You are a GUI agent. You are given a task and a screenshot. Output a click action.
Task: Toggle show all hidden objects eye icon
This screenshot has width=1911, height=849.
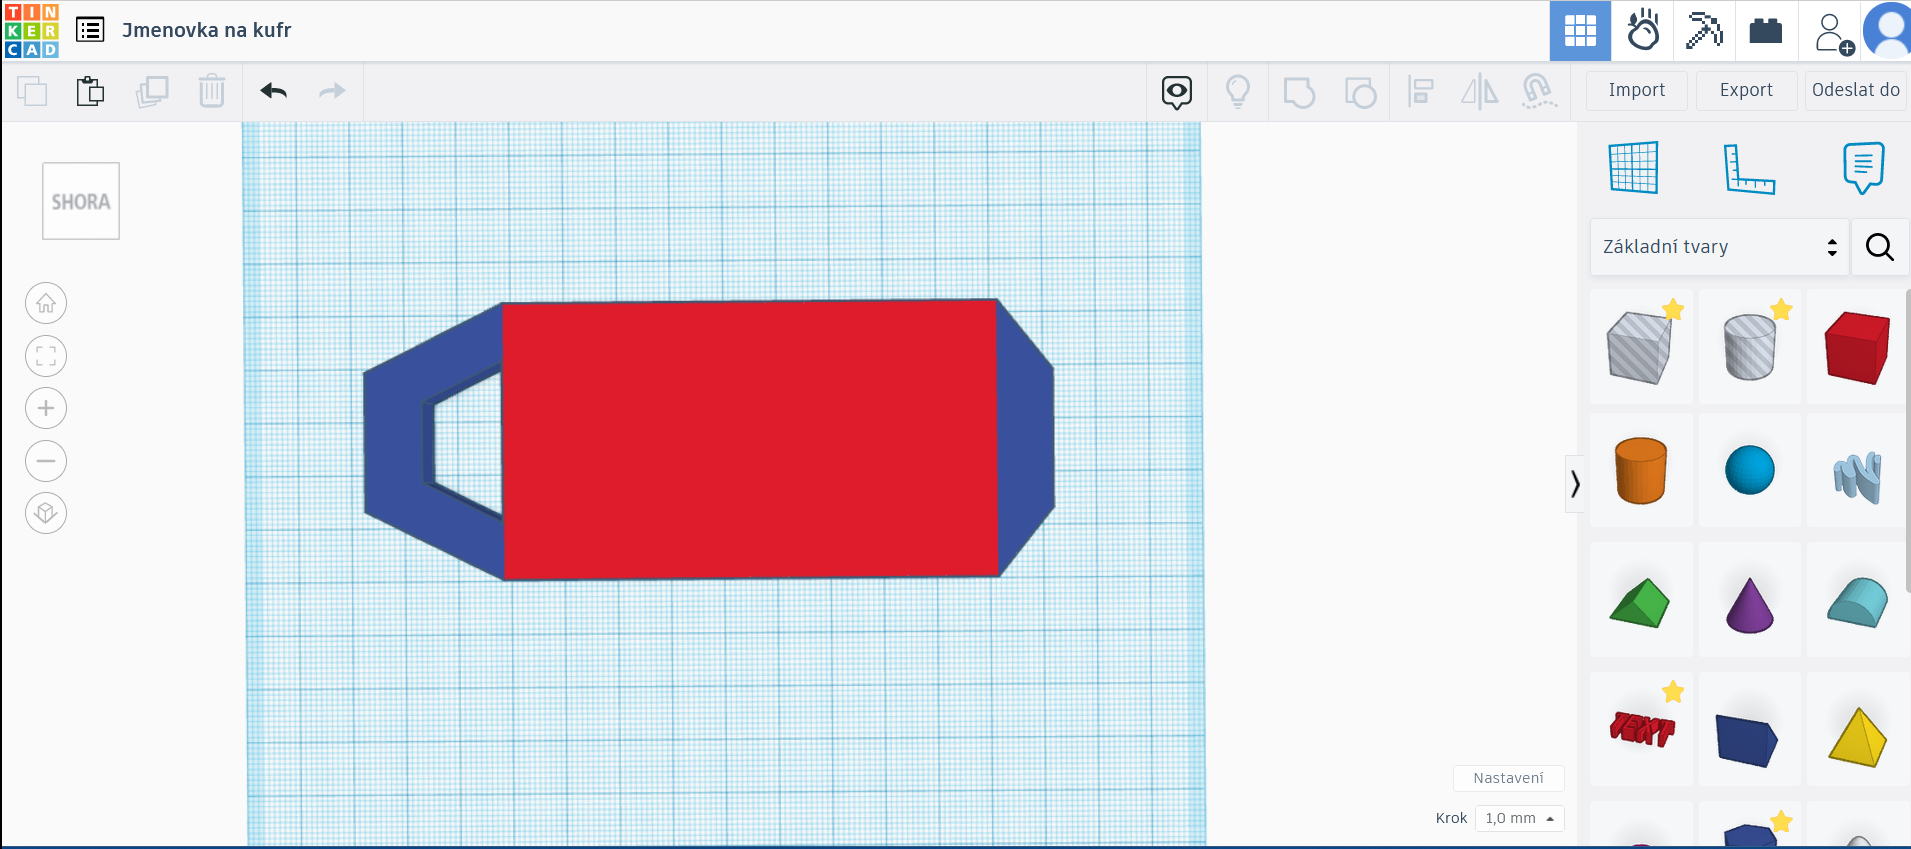point(1177,92)
